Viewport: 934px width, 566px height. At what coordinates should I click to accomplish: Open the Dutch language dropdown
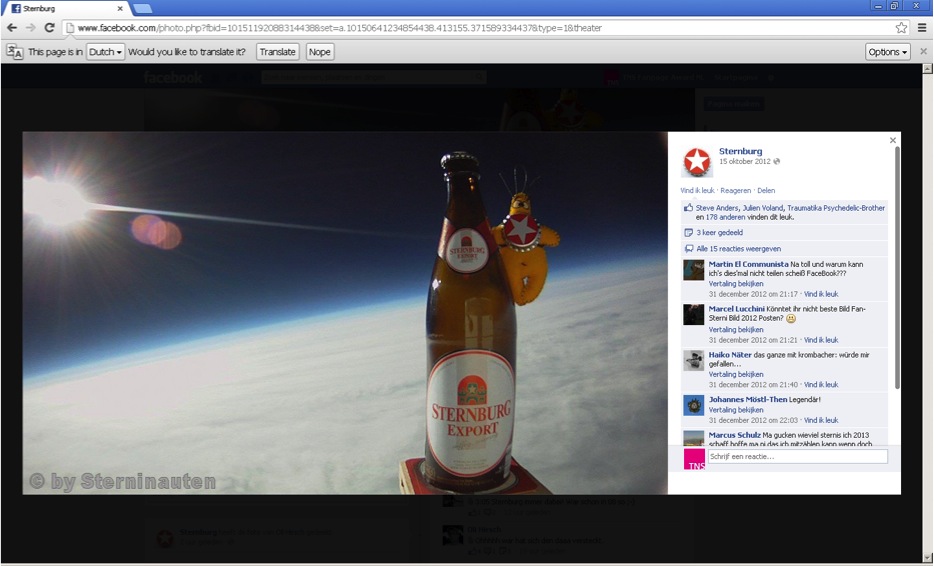[105, 52]
